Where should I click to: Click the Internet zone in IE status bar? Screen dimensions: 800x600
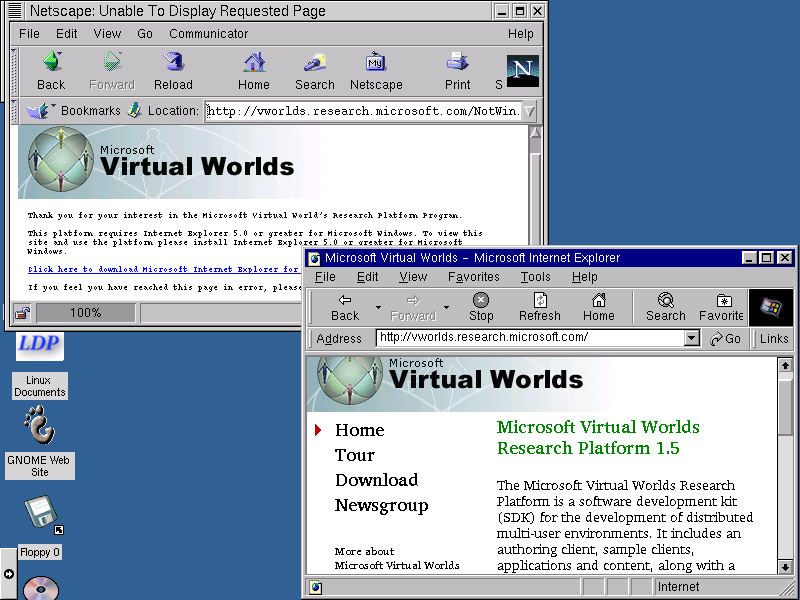[x=719, y=587]
